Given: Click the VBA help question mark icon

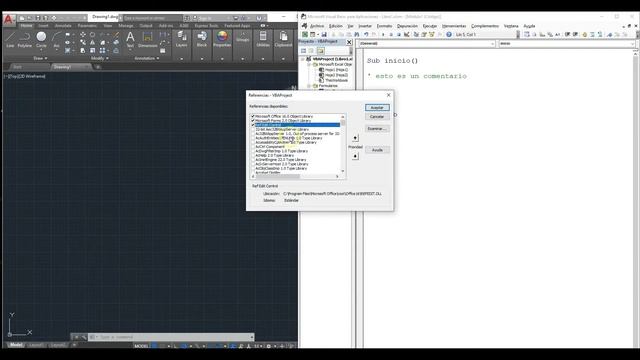Looking at the screenshot, I should coord(449,35).
